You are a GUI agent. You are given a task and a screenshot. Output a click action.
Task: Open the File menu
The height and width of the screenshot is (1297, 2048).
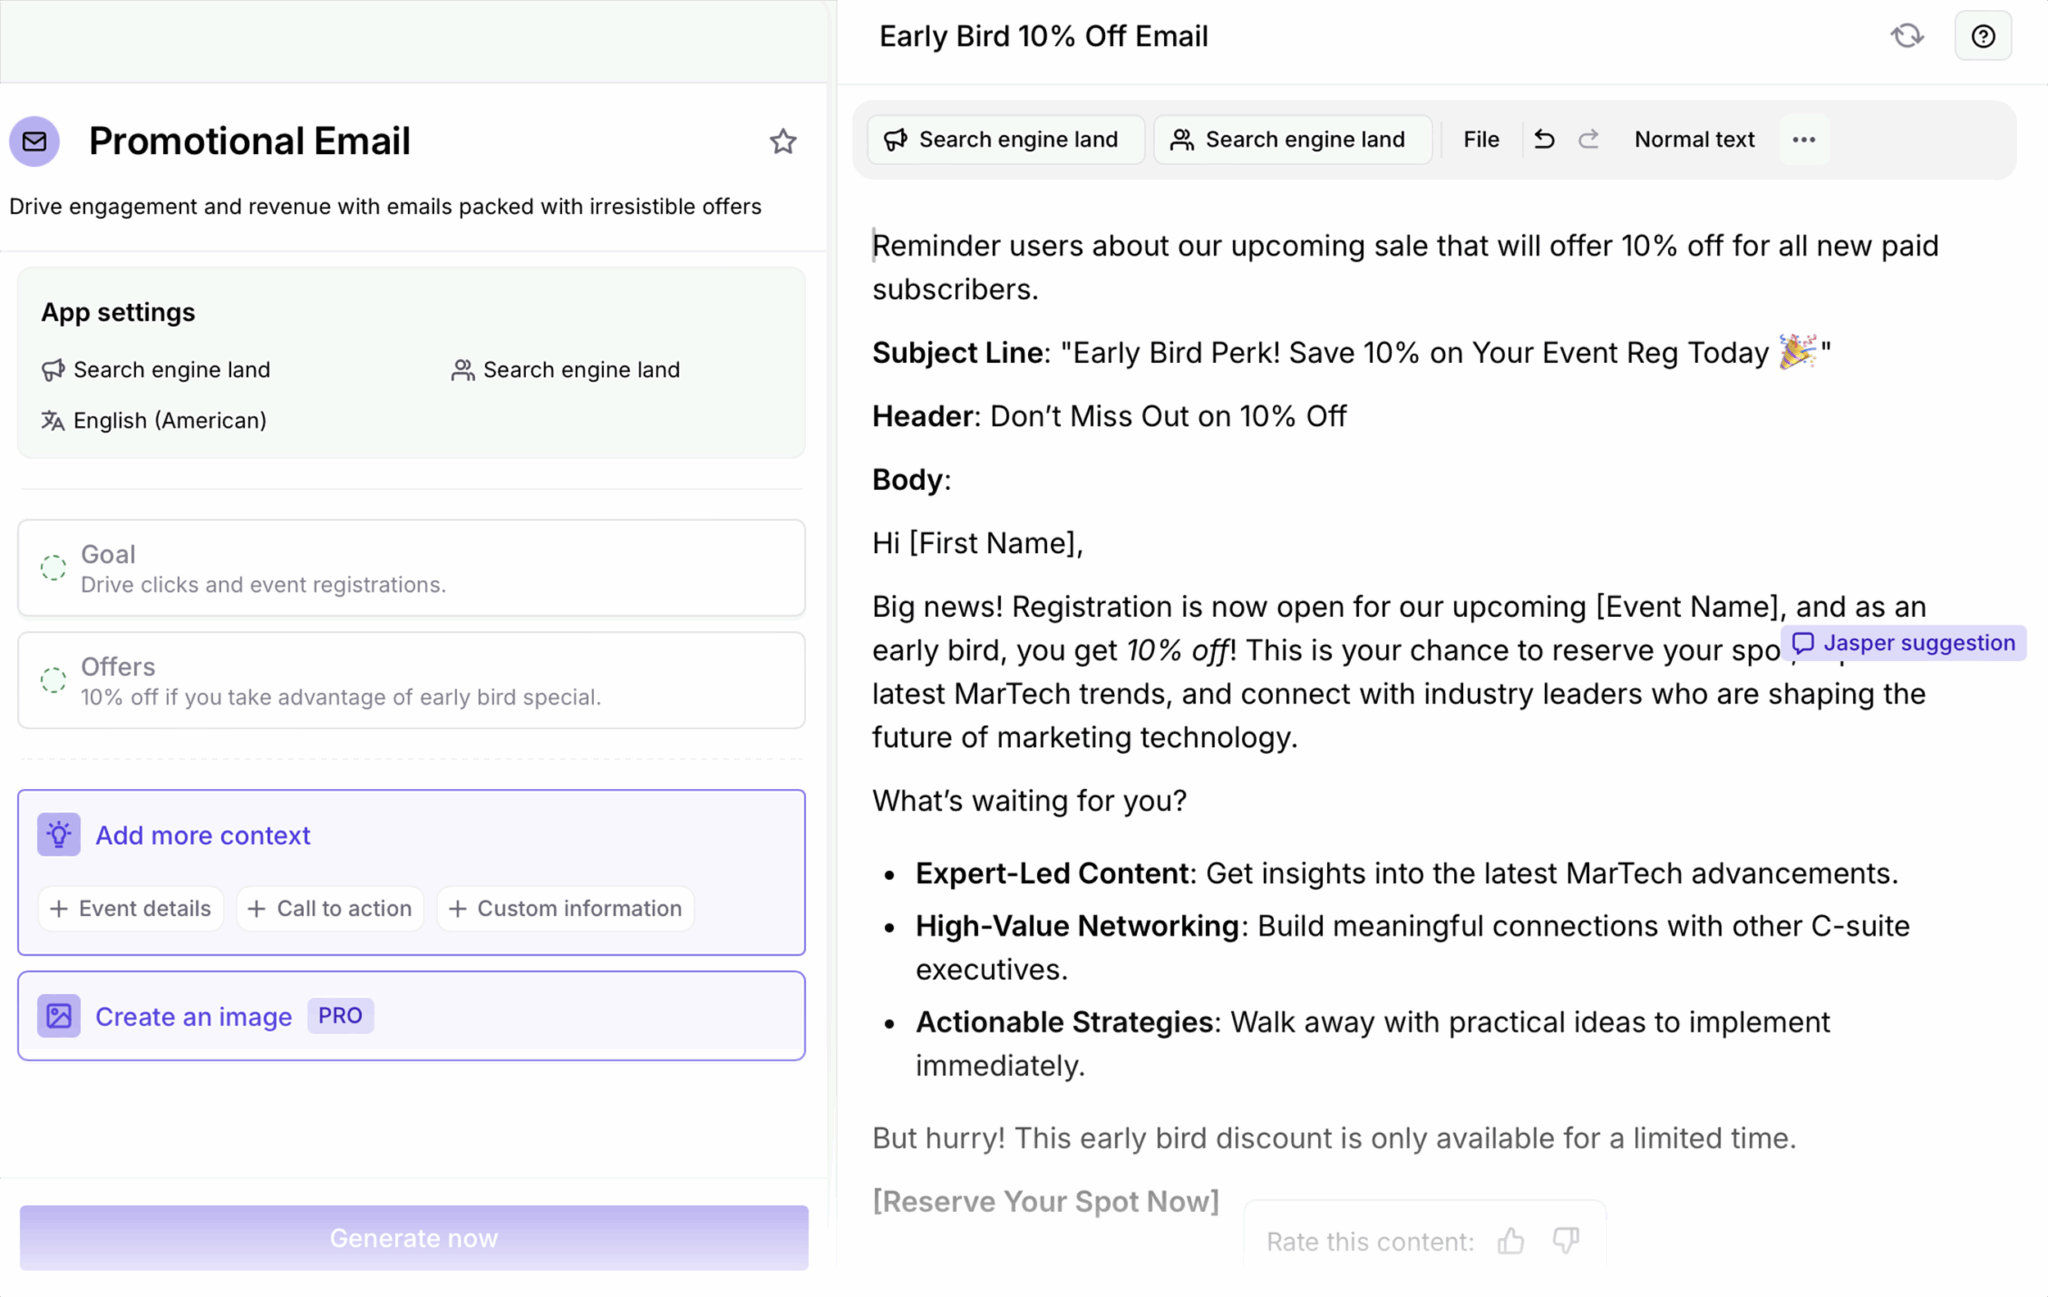click(1481, 139)
